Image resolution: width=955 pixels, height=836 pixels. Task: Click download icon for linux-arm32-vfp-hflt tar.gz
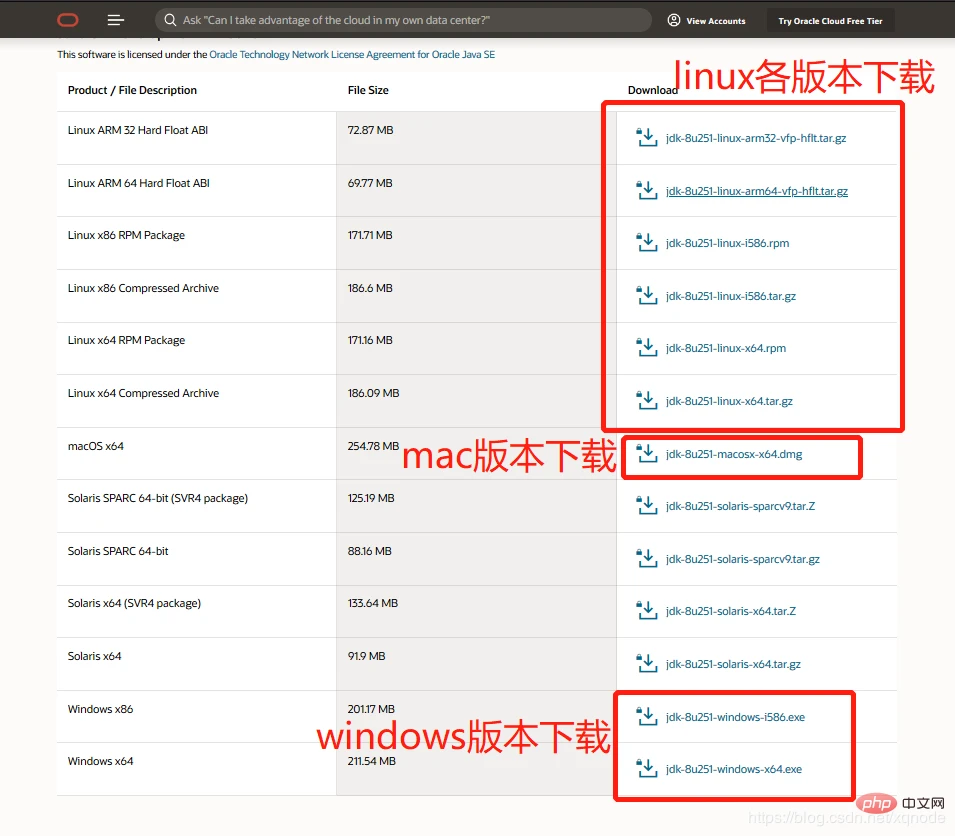(x=646, y=138)
